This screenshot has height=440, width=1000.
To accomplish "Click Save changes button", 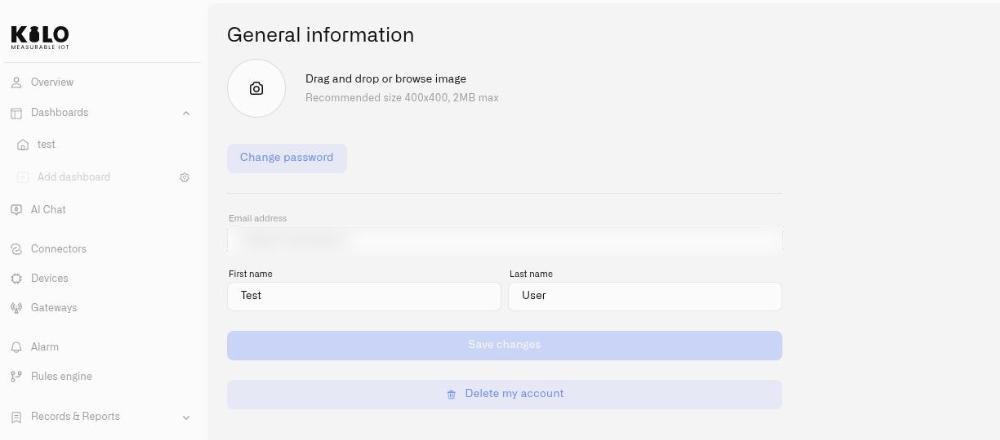I will [x=504, y=345].
